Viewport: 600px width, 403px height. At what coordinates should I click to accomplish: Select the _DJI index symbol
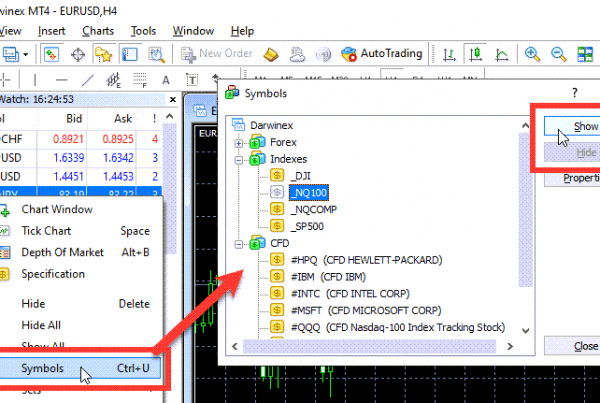[301, 176]
